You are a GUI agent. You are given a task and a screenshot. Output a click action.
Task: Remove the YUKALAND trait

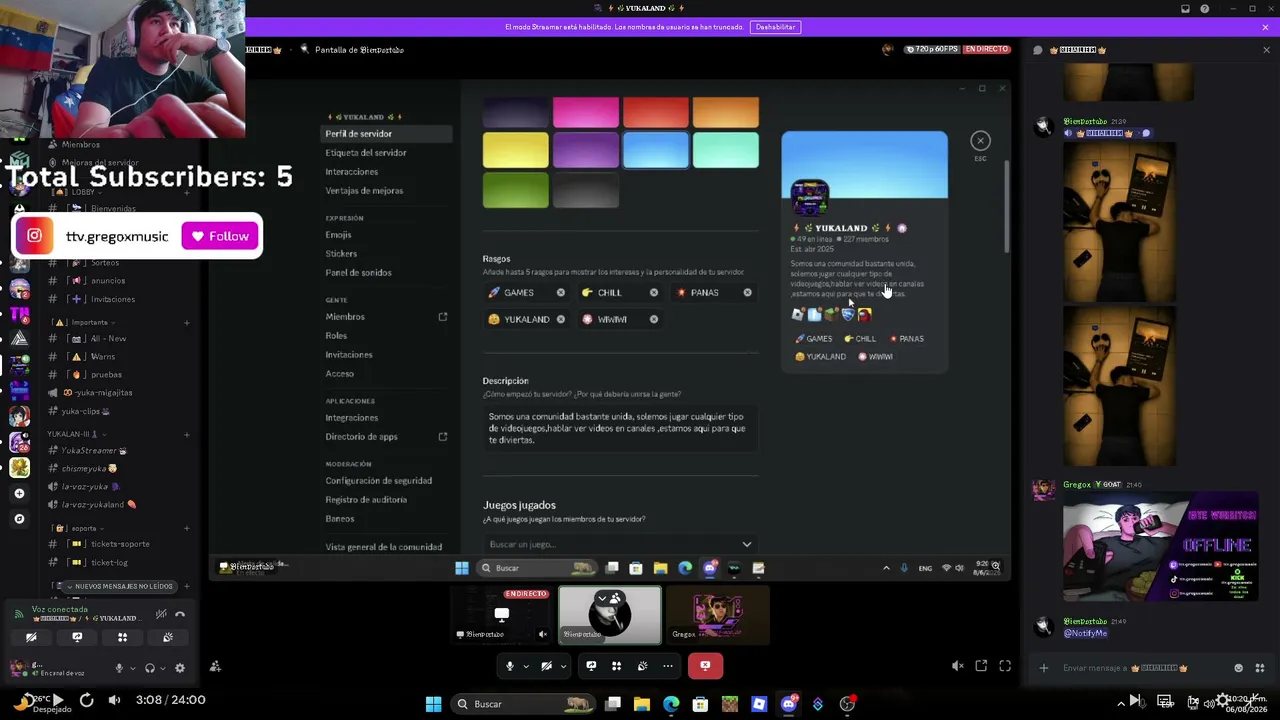tap(560, 320)
